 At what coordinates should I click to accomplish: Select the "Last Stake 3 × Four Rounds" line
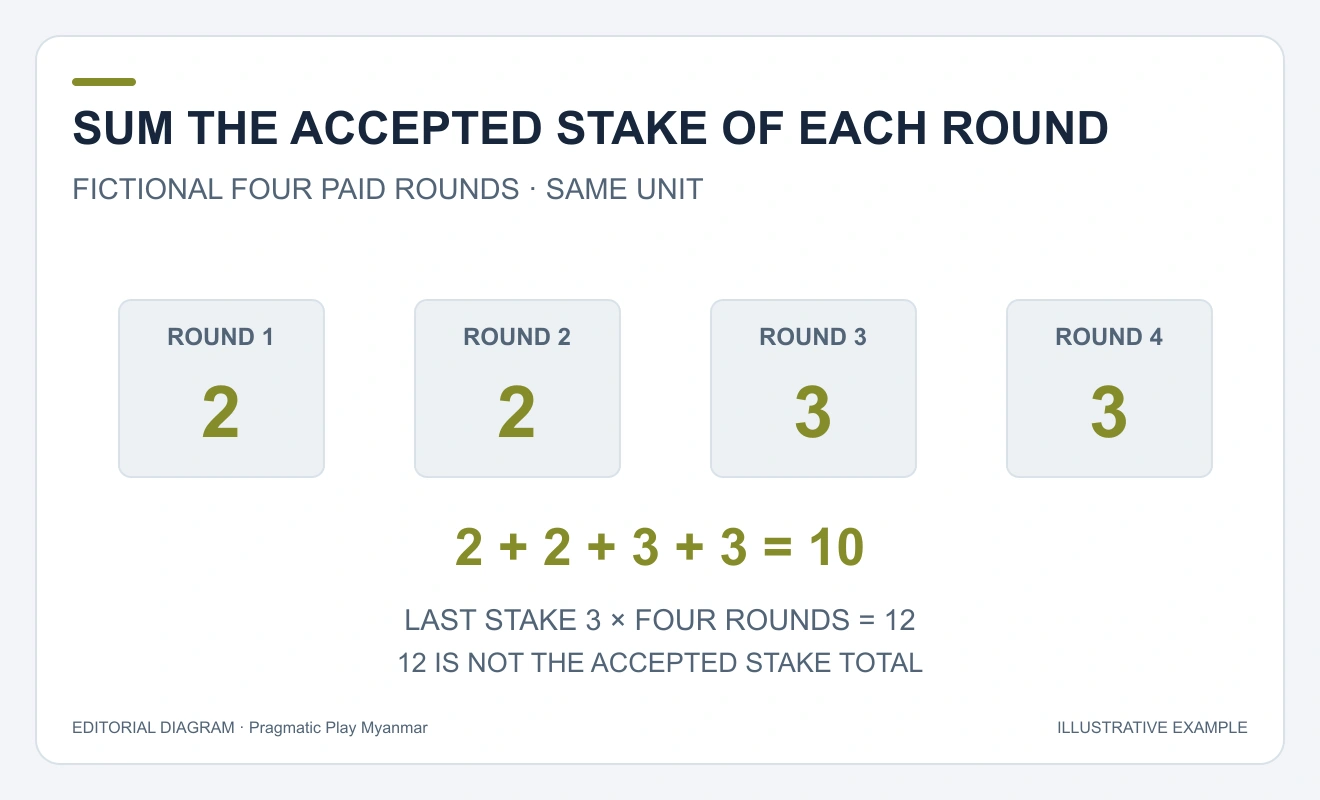pos(627,620)
